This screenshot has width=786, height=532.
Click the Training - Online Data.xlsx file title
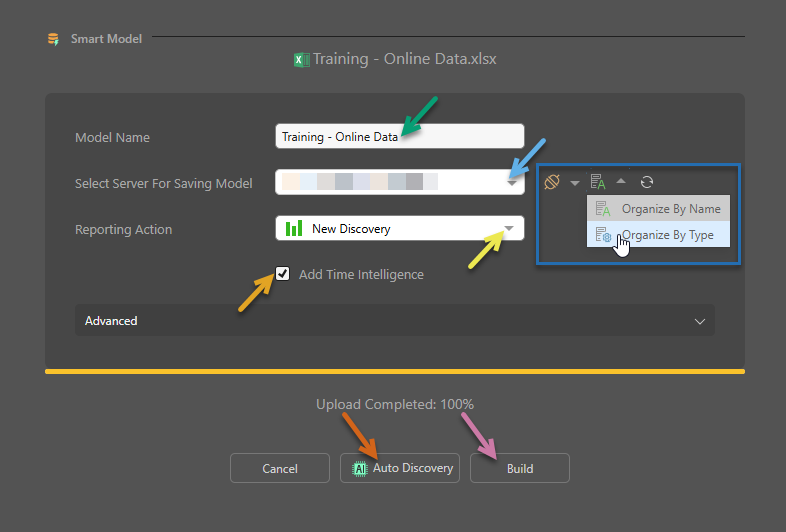405,59
